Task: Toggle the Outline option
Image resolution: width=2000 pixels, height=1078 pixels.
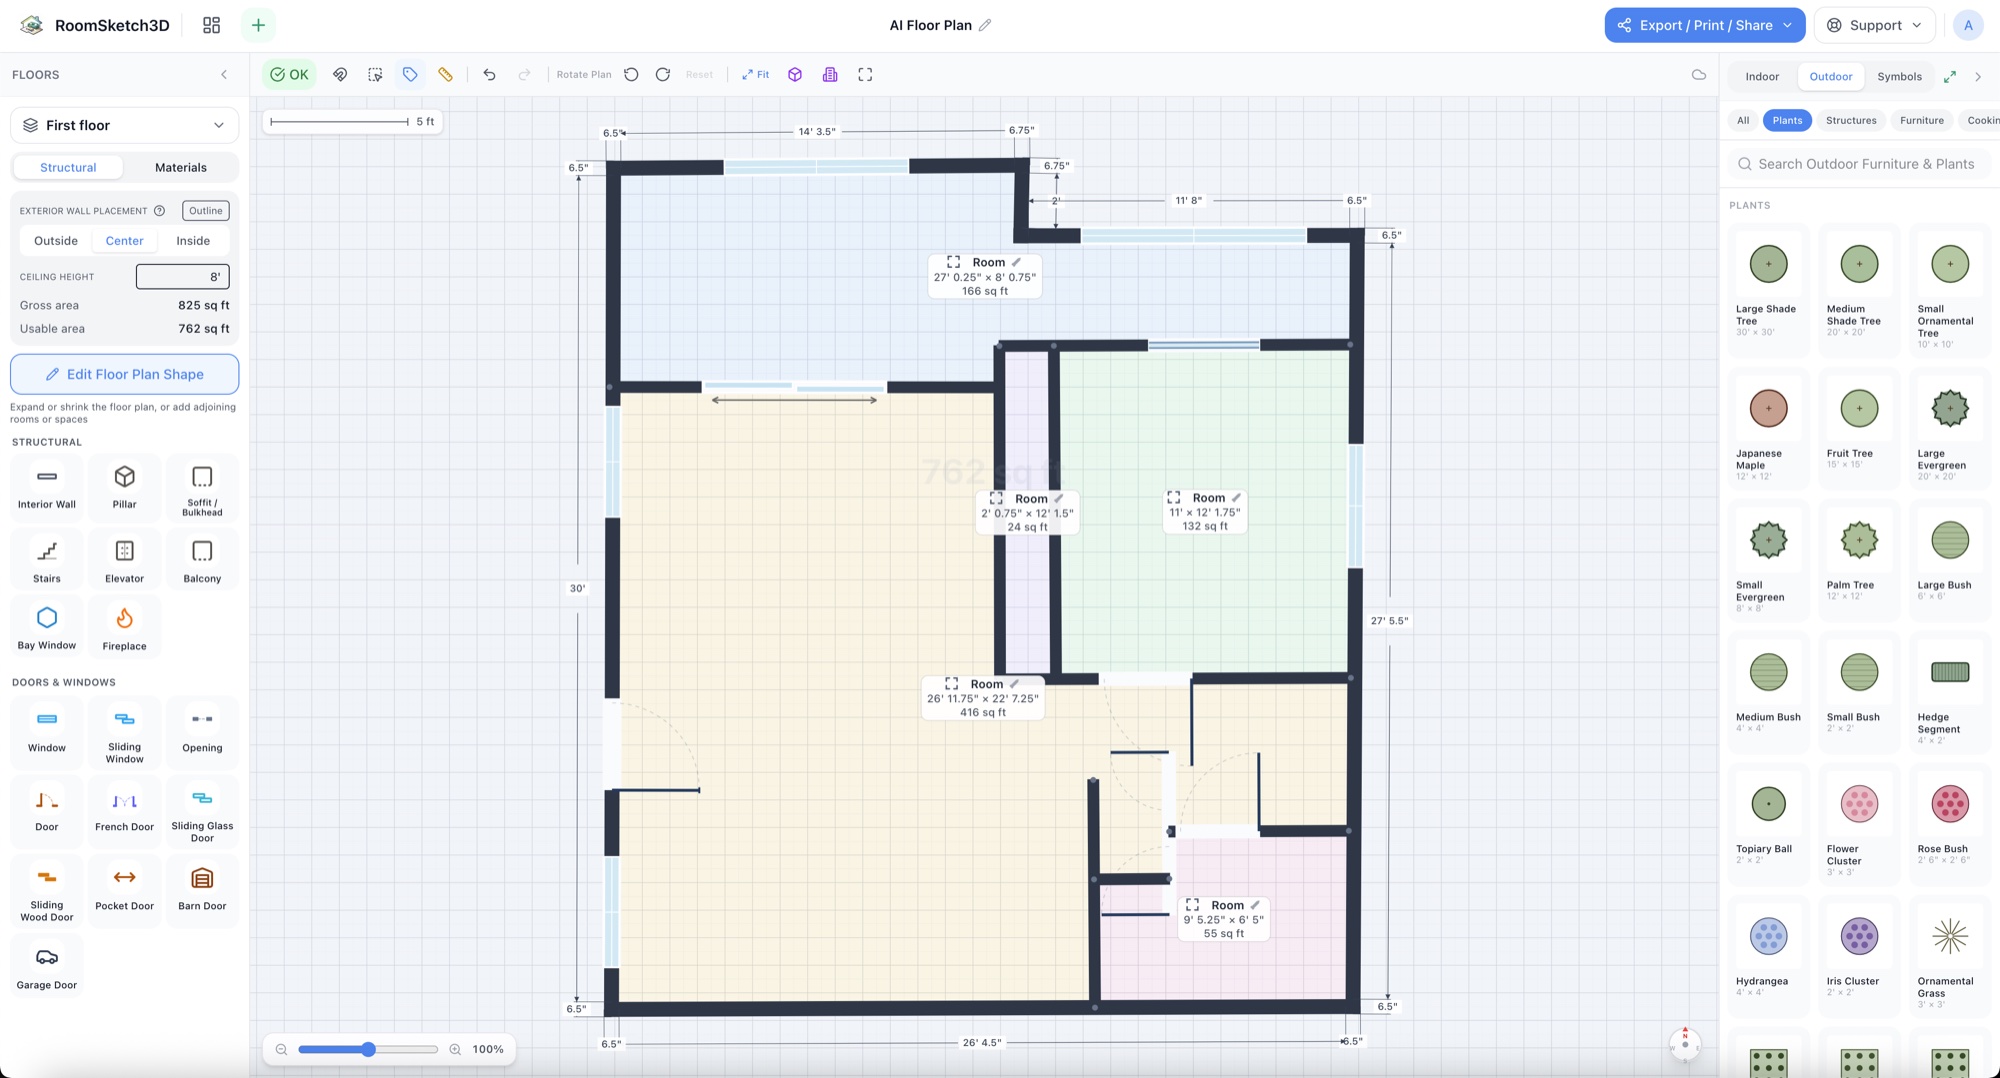Action: (206, 211)
